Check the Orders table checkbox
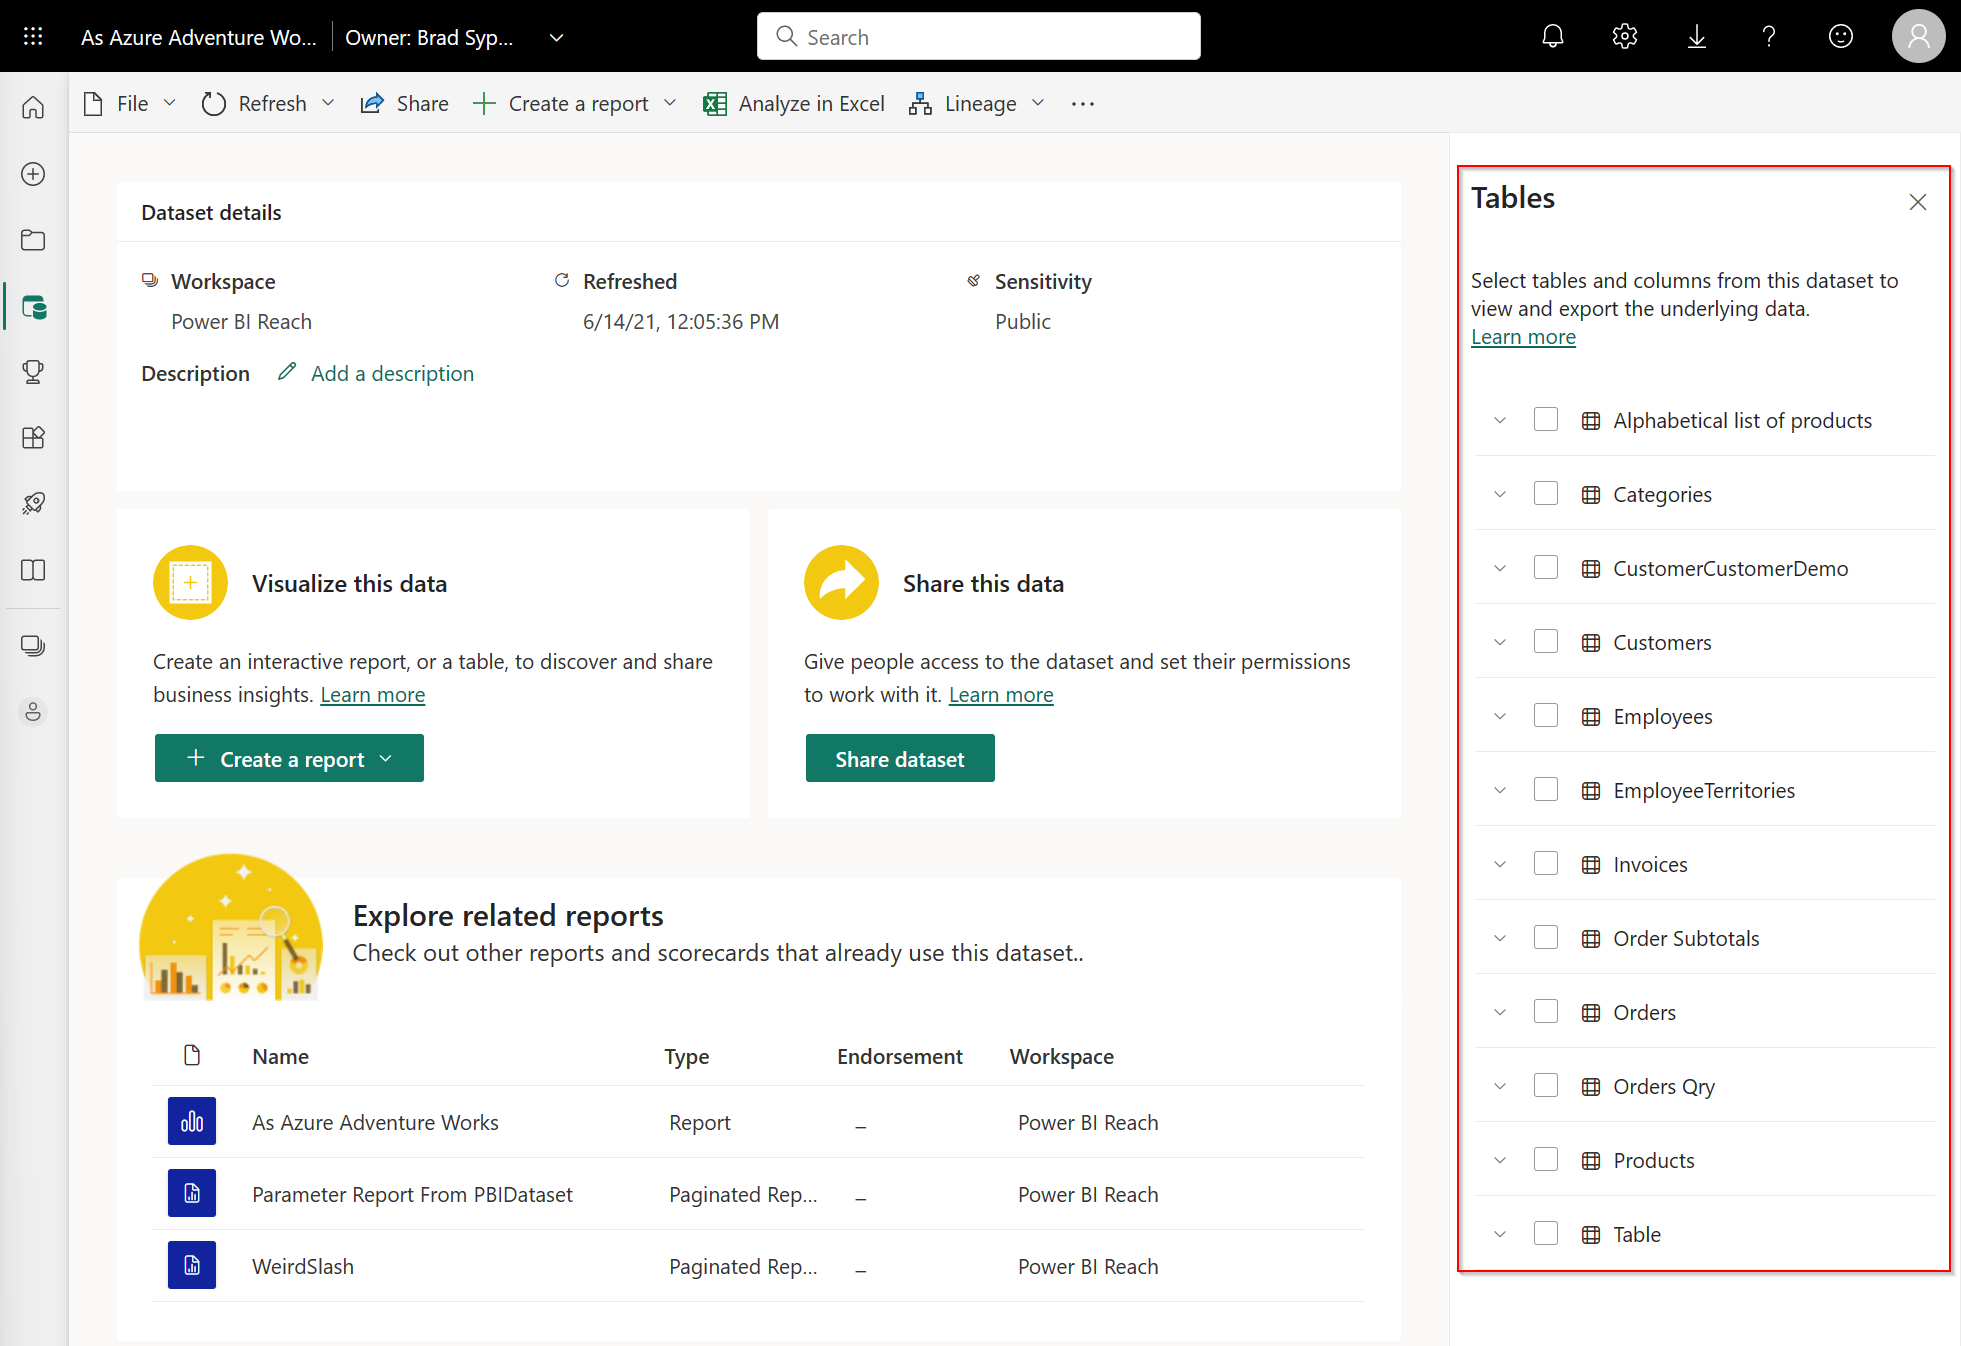 point(1548,1012)
